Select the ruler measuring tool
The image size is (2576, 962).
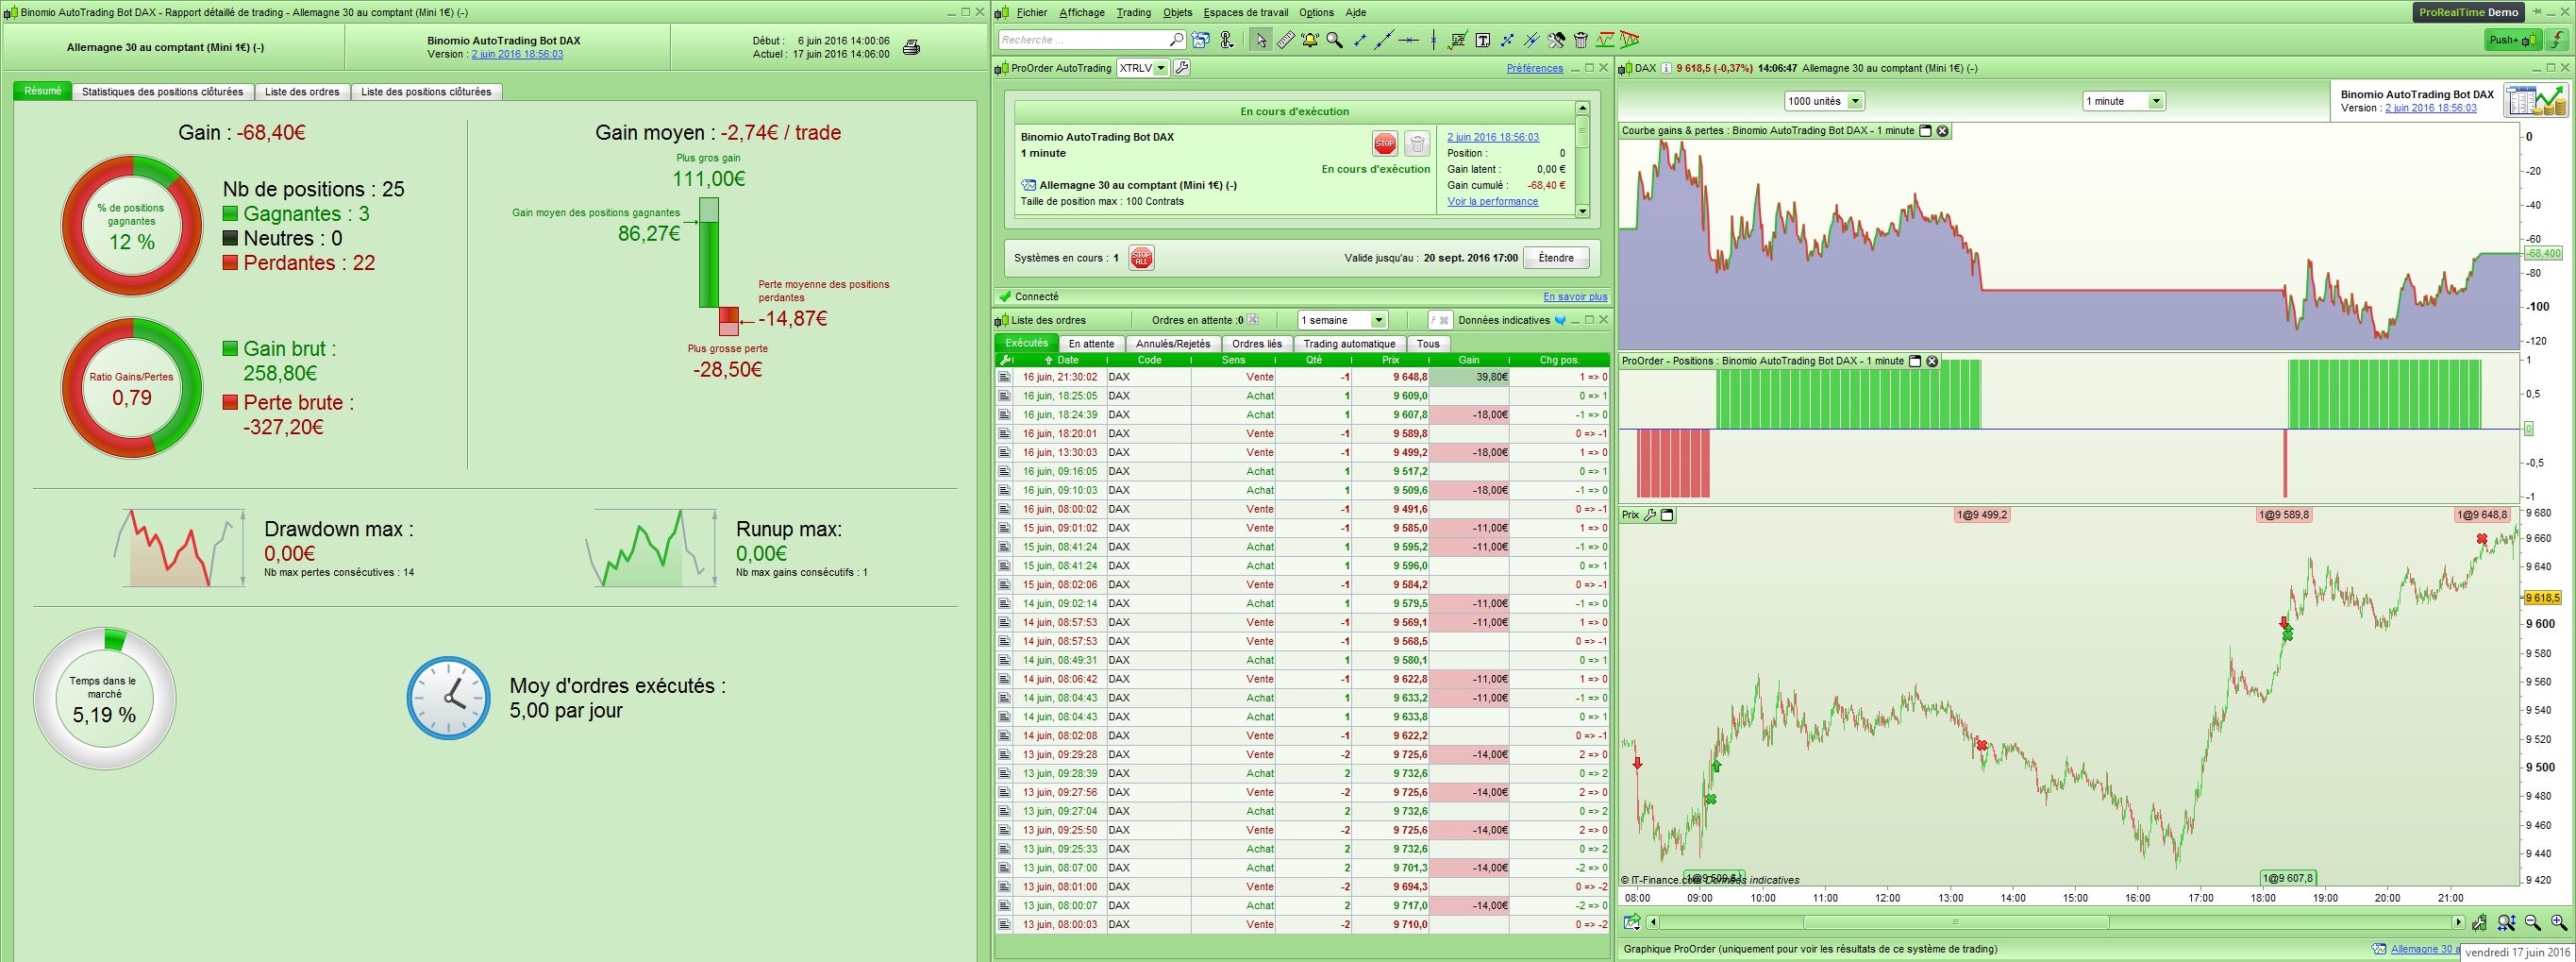tap(1286, 41)
